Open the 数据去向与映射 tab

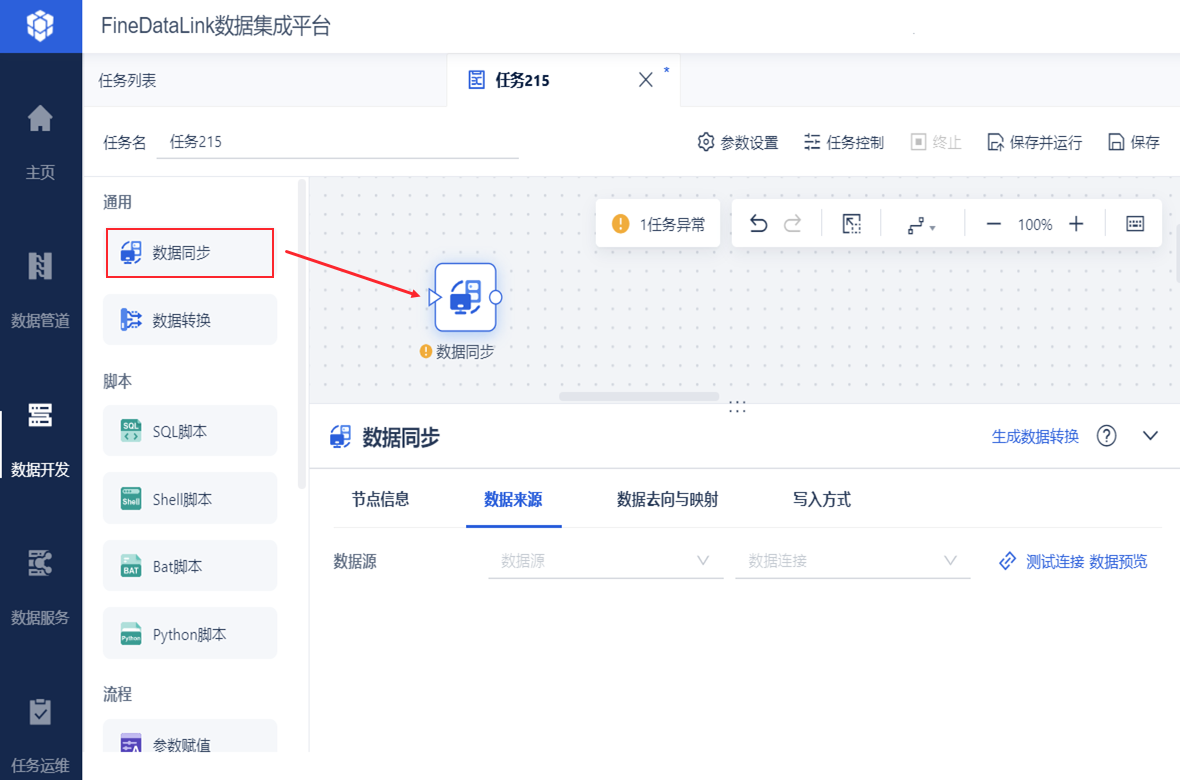668,499
